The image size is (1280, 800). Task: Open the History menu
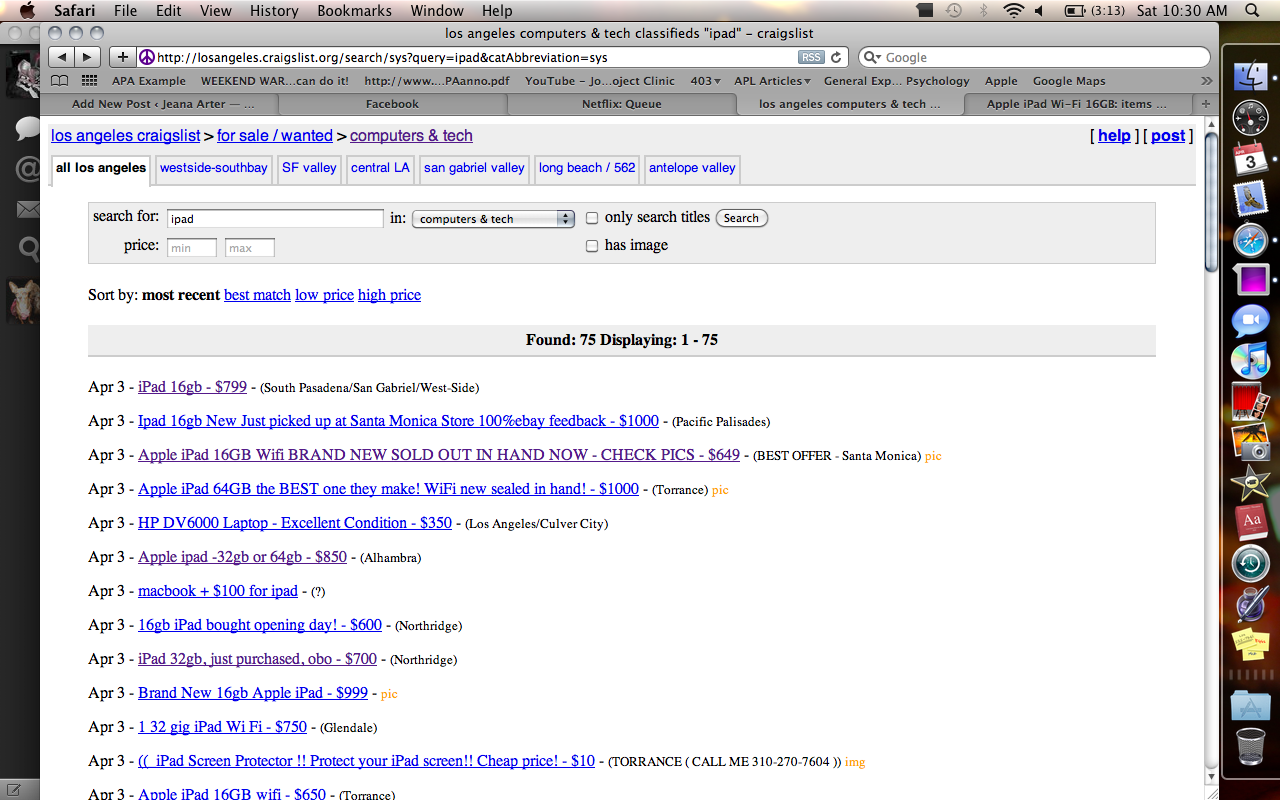click(x=274, y=11)
